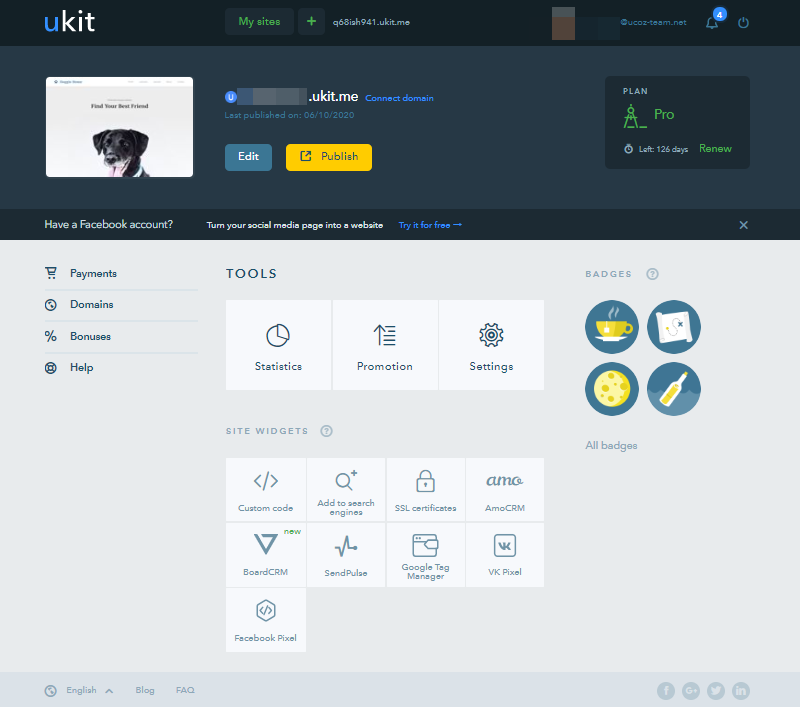
Task: Dismiss the Facebook account banner
Action: coord(743,224)
